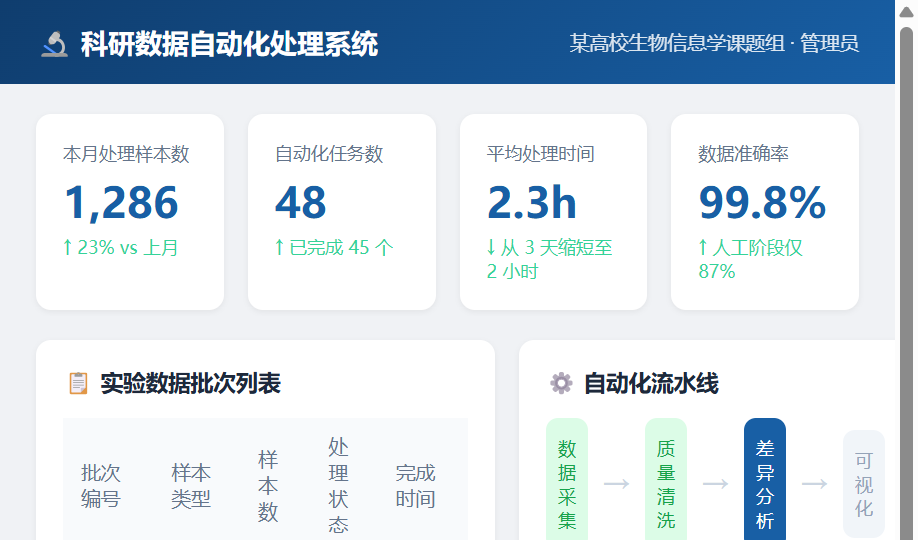The width and height of the screenshot is (918, 540).
Task: Click the 样本类型 column header
Action: (x=191, y=486)
